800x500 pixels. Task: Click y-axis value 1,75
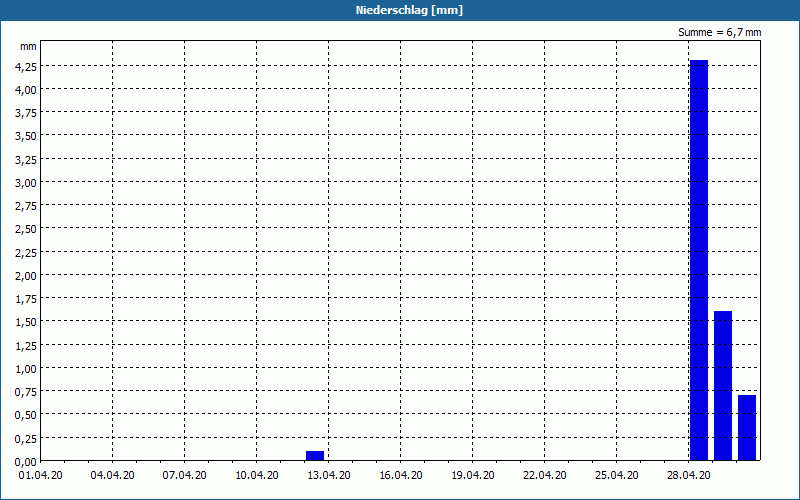[x=26, y=299]
